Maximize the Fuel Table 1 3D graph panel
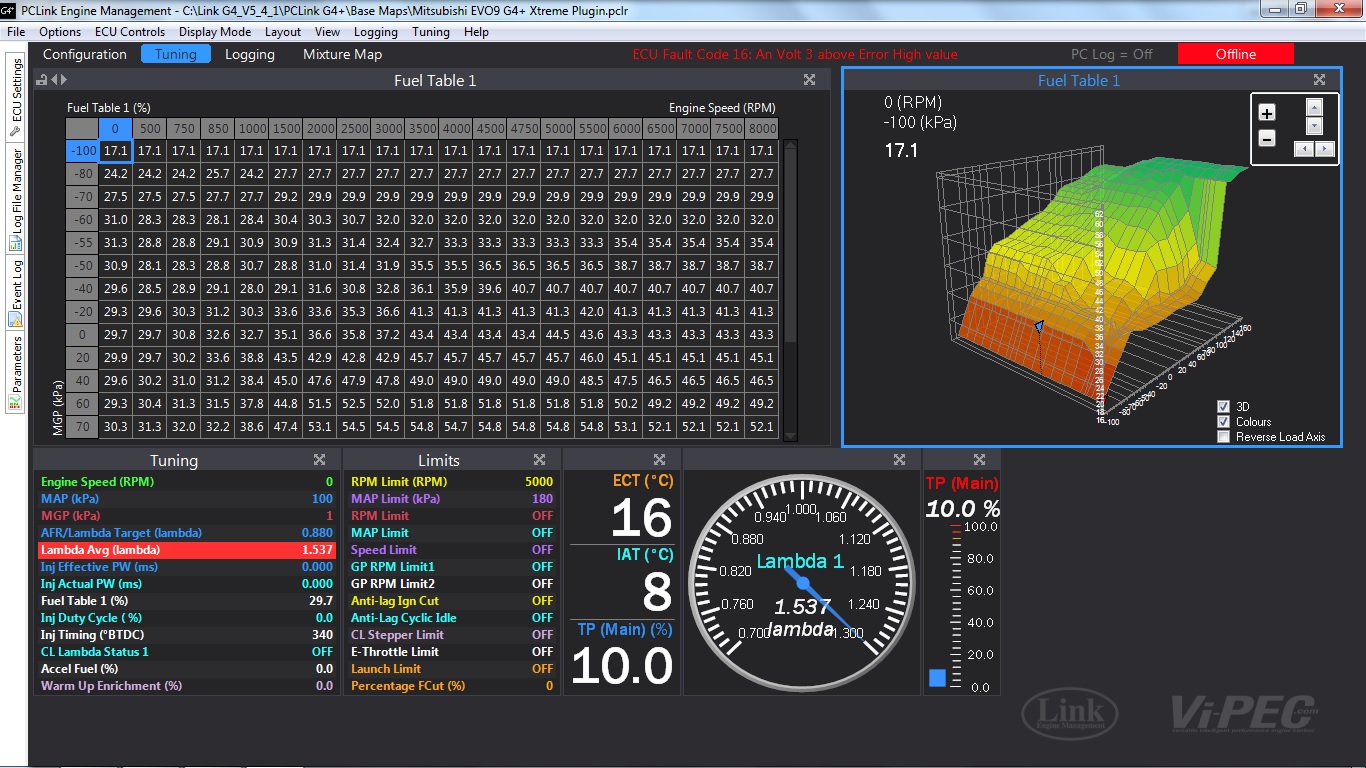The height and width of the screenshot is (768, 1366). [1320, 80]
